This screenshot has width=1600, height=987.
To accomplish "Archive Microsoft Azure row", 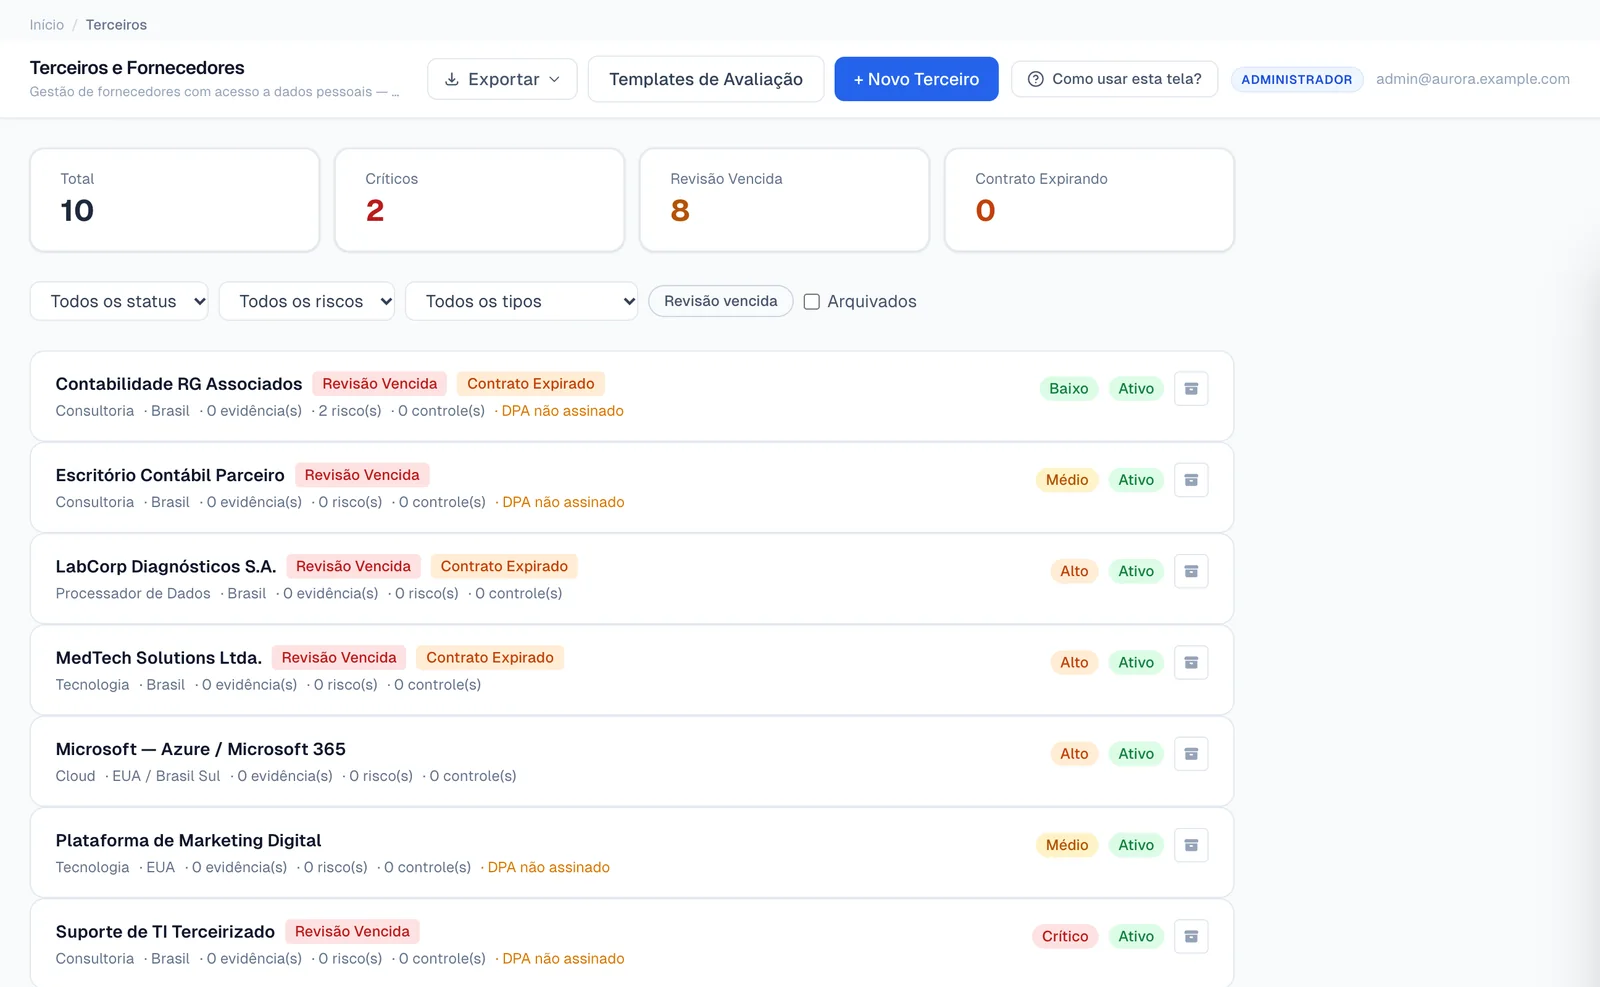I will 1191,754.
